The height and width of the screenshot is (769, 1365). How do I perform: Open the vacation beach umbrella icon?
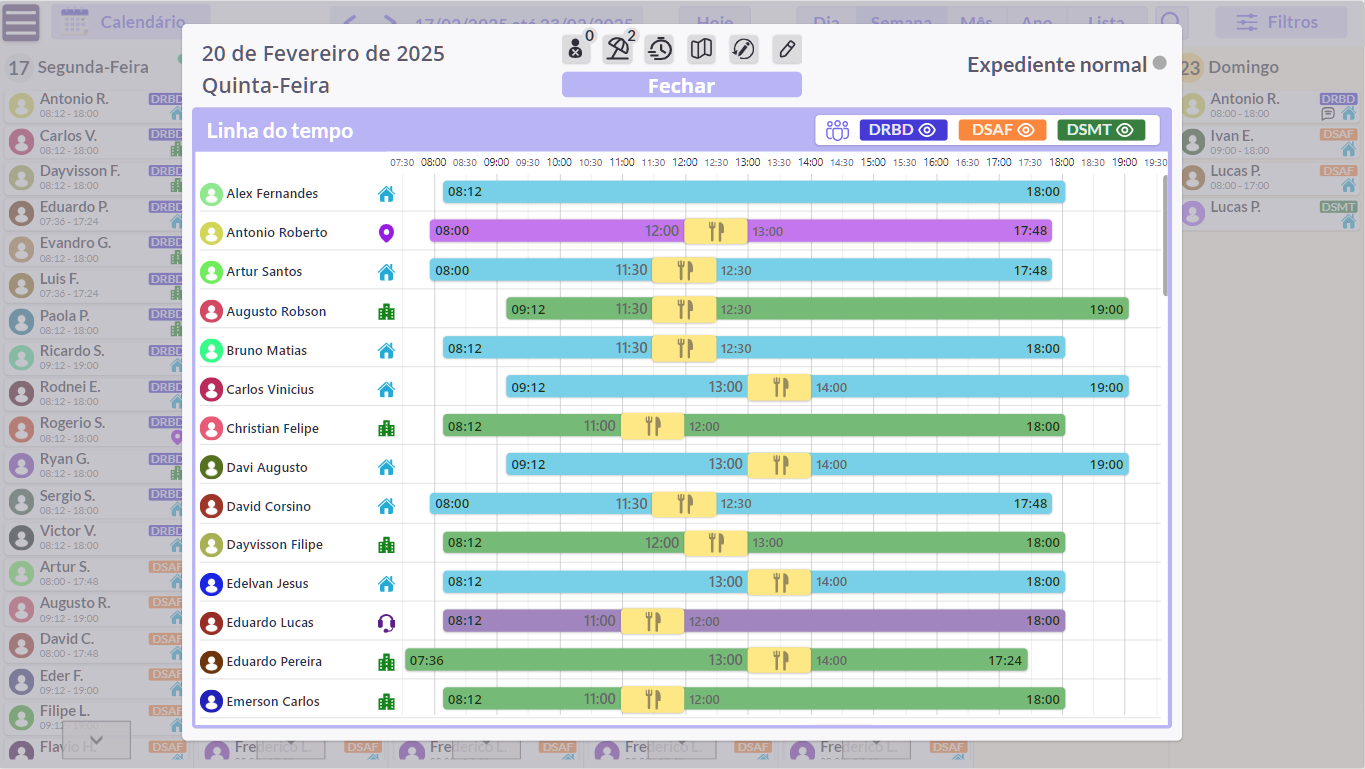[618, 49]
